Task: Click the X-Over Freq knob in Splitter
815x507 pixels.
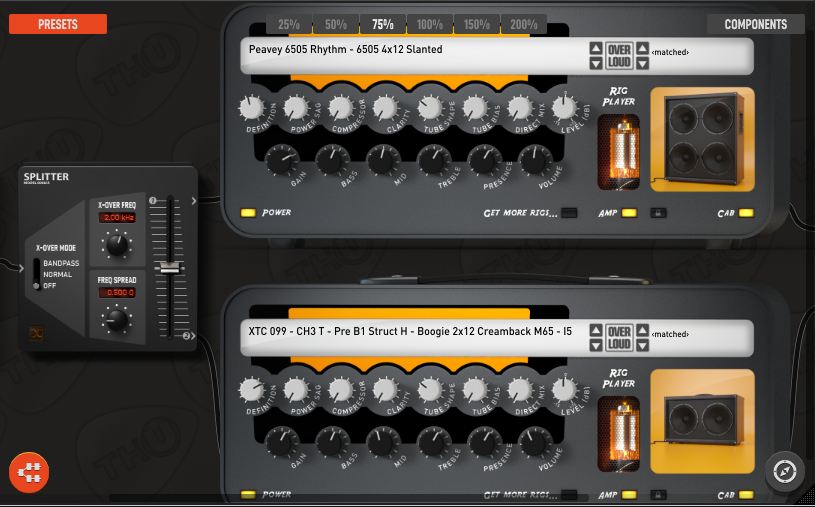Action: pos(117,245)
